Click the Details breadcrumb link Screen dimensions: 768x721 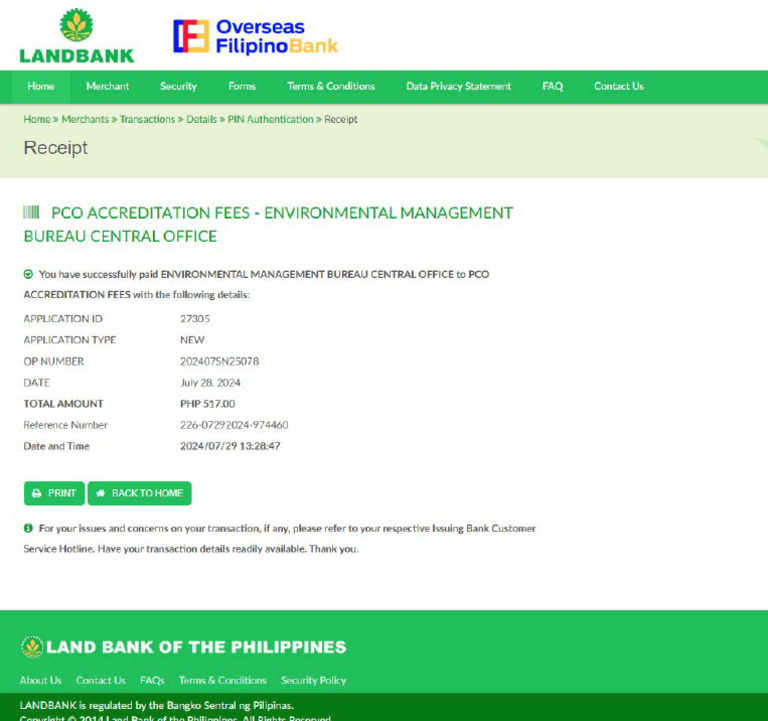(201, 119)
